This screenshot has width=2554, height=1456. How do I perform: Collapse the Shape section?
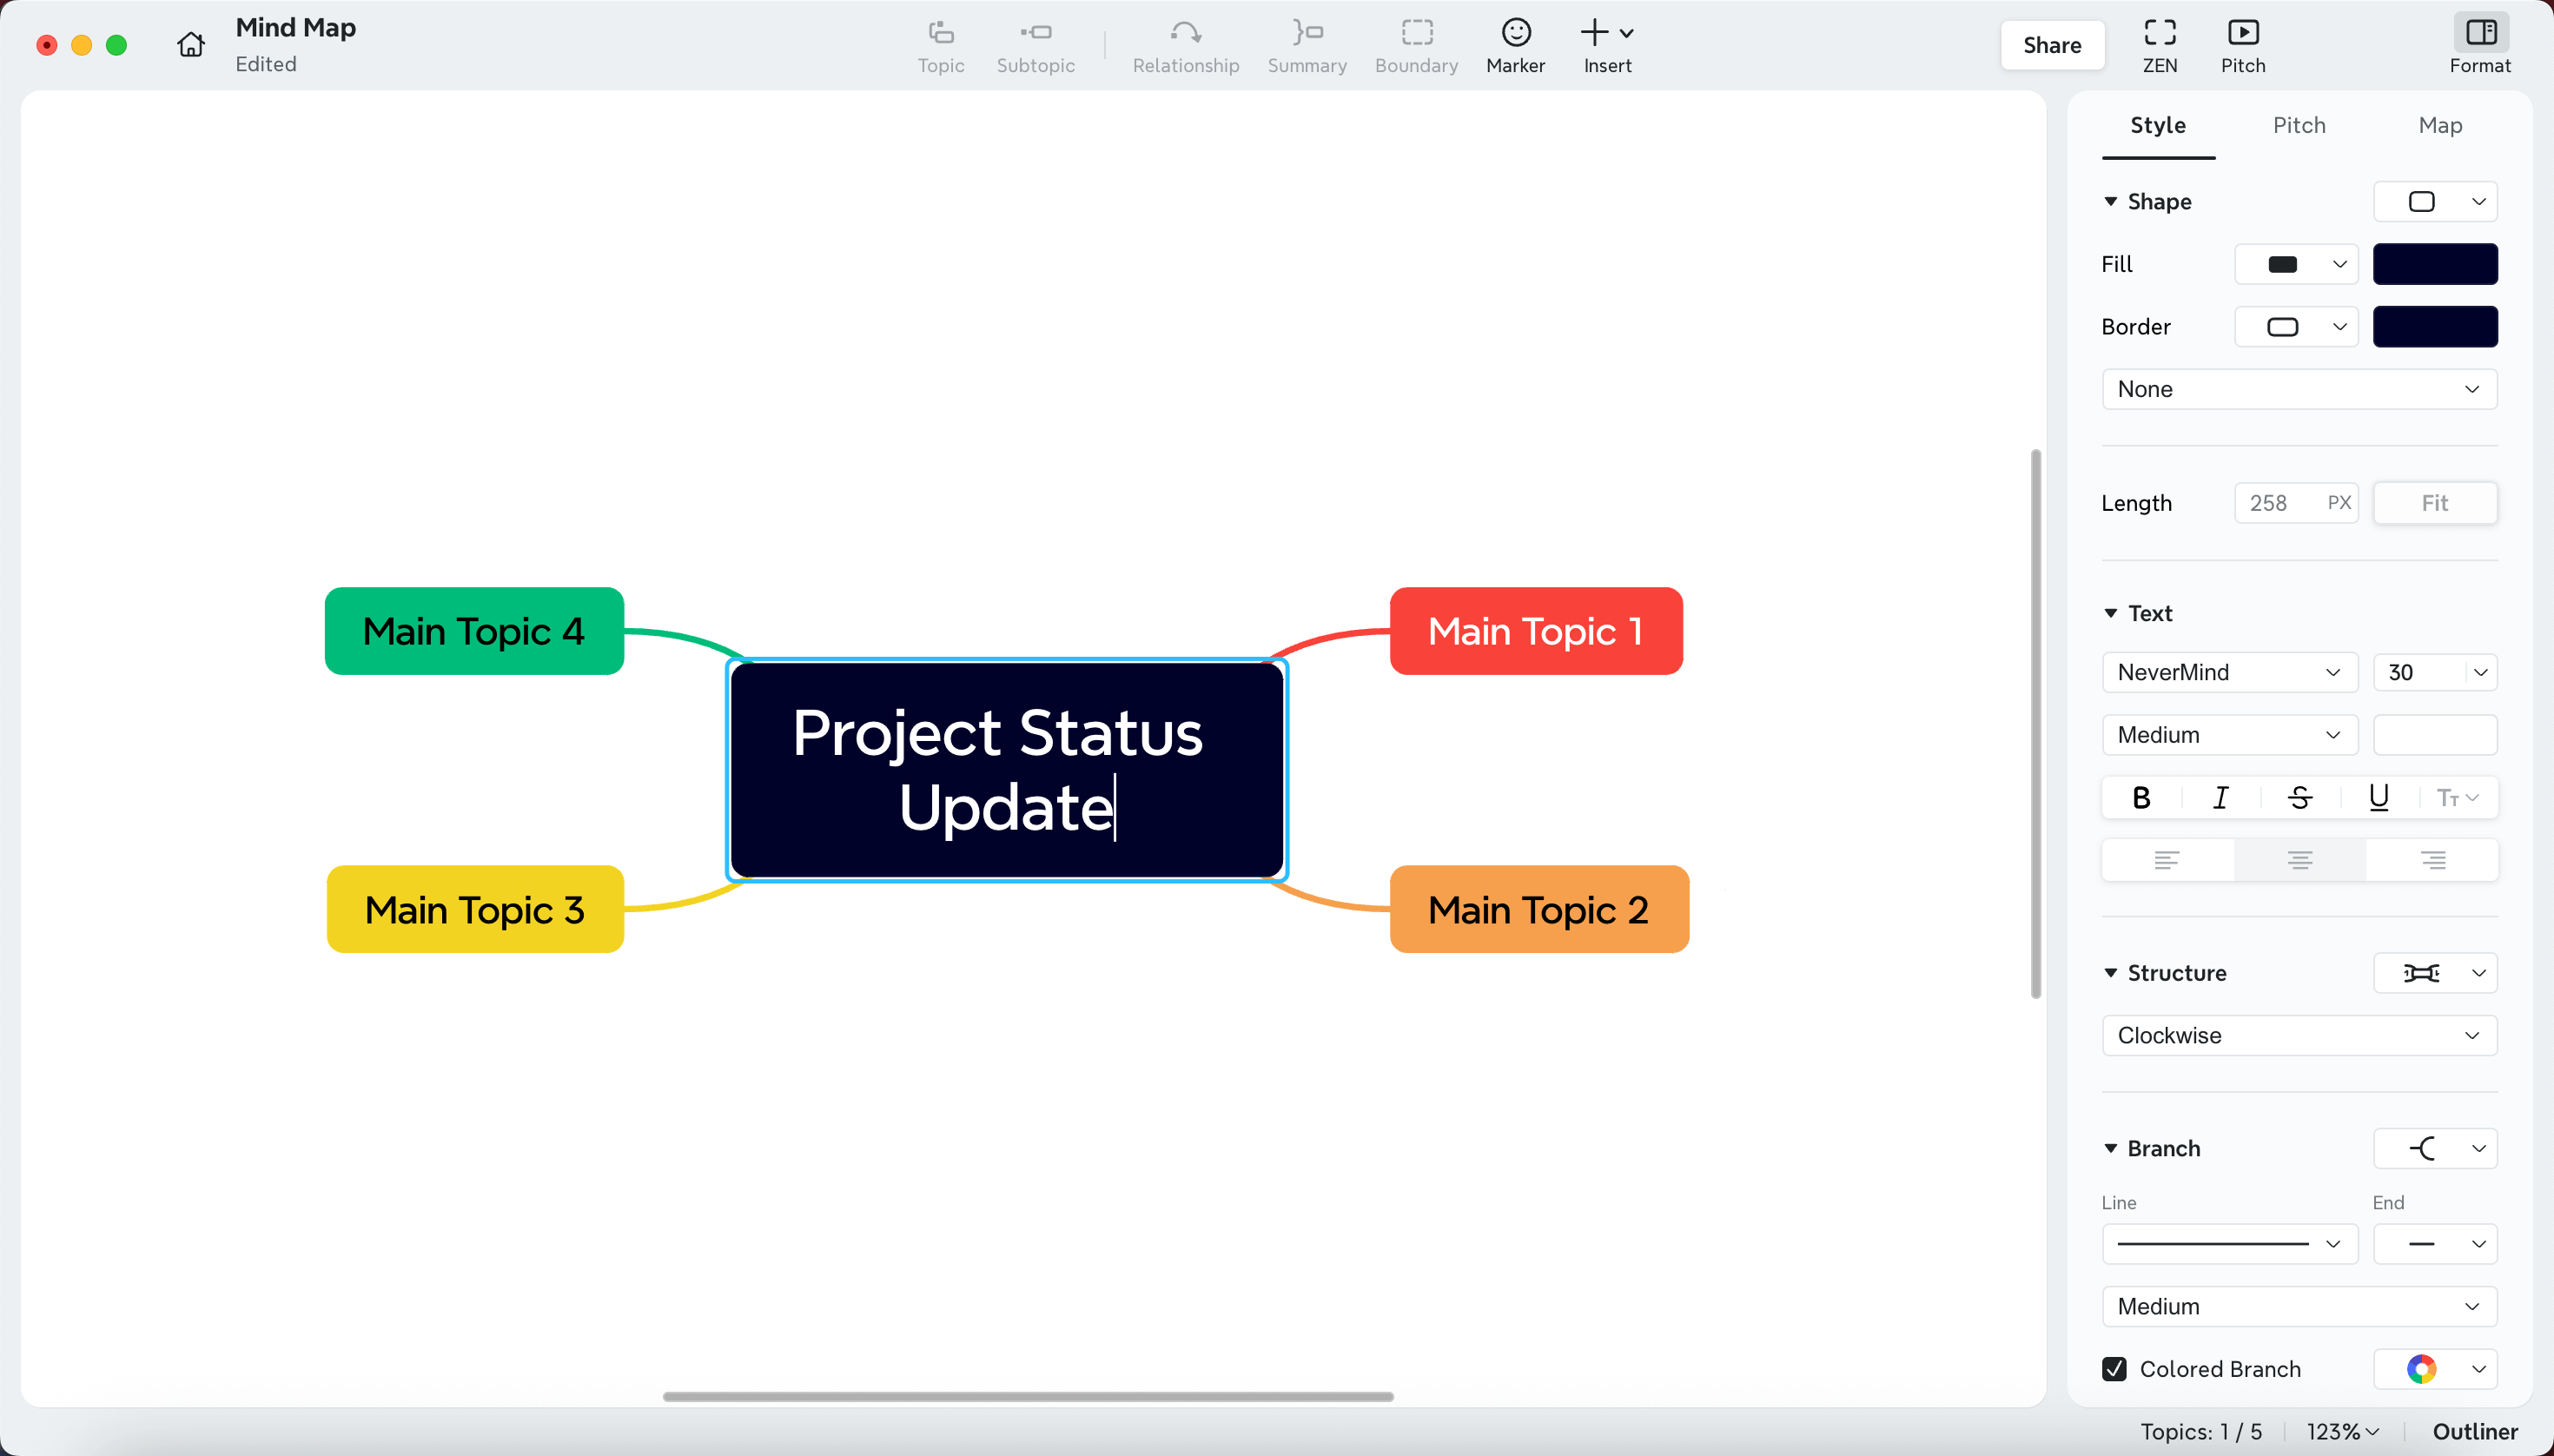pos(2110,202)
